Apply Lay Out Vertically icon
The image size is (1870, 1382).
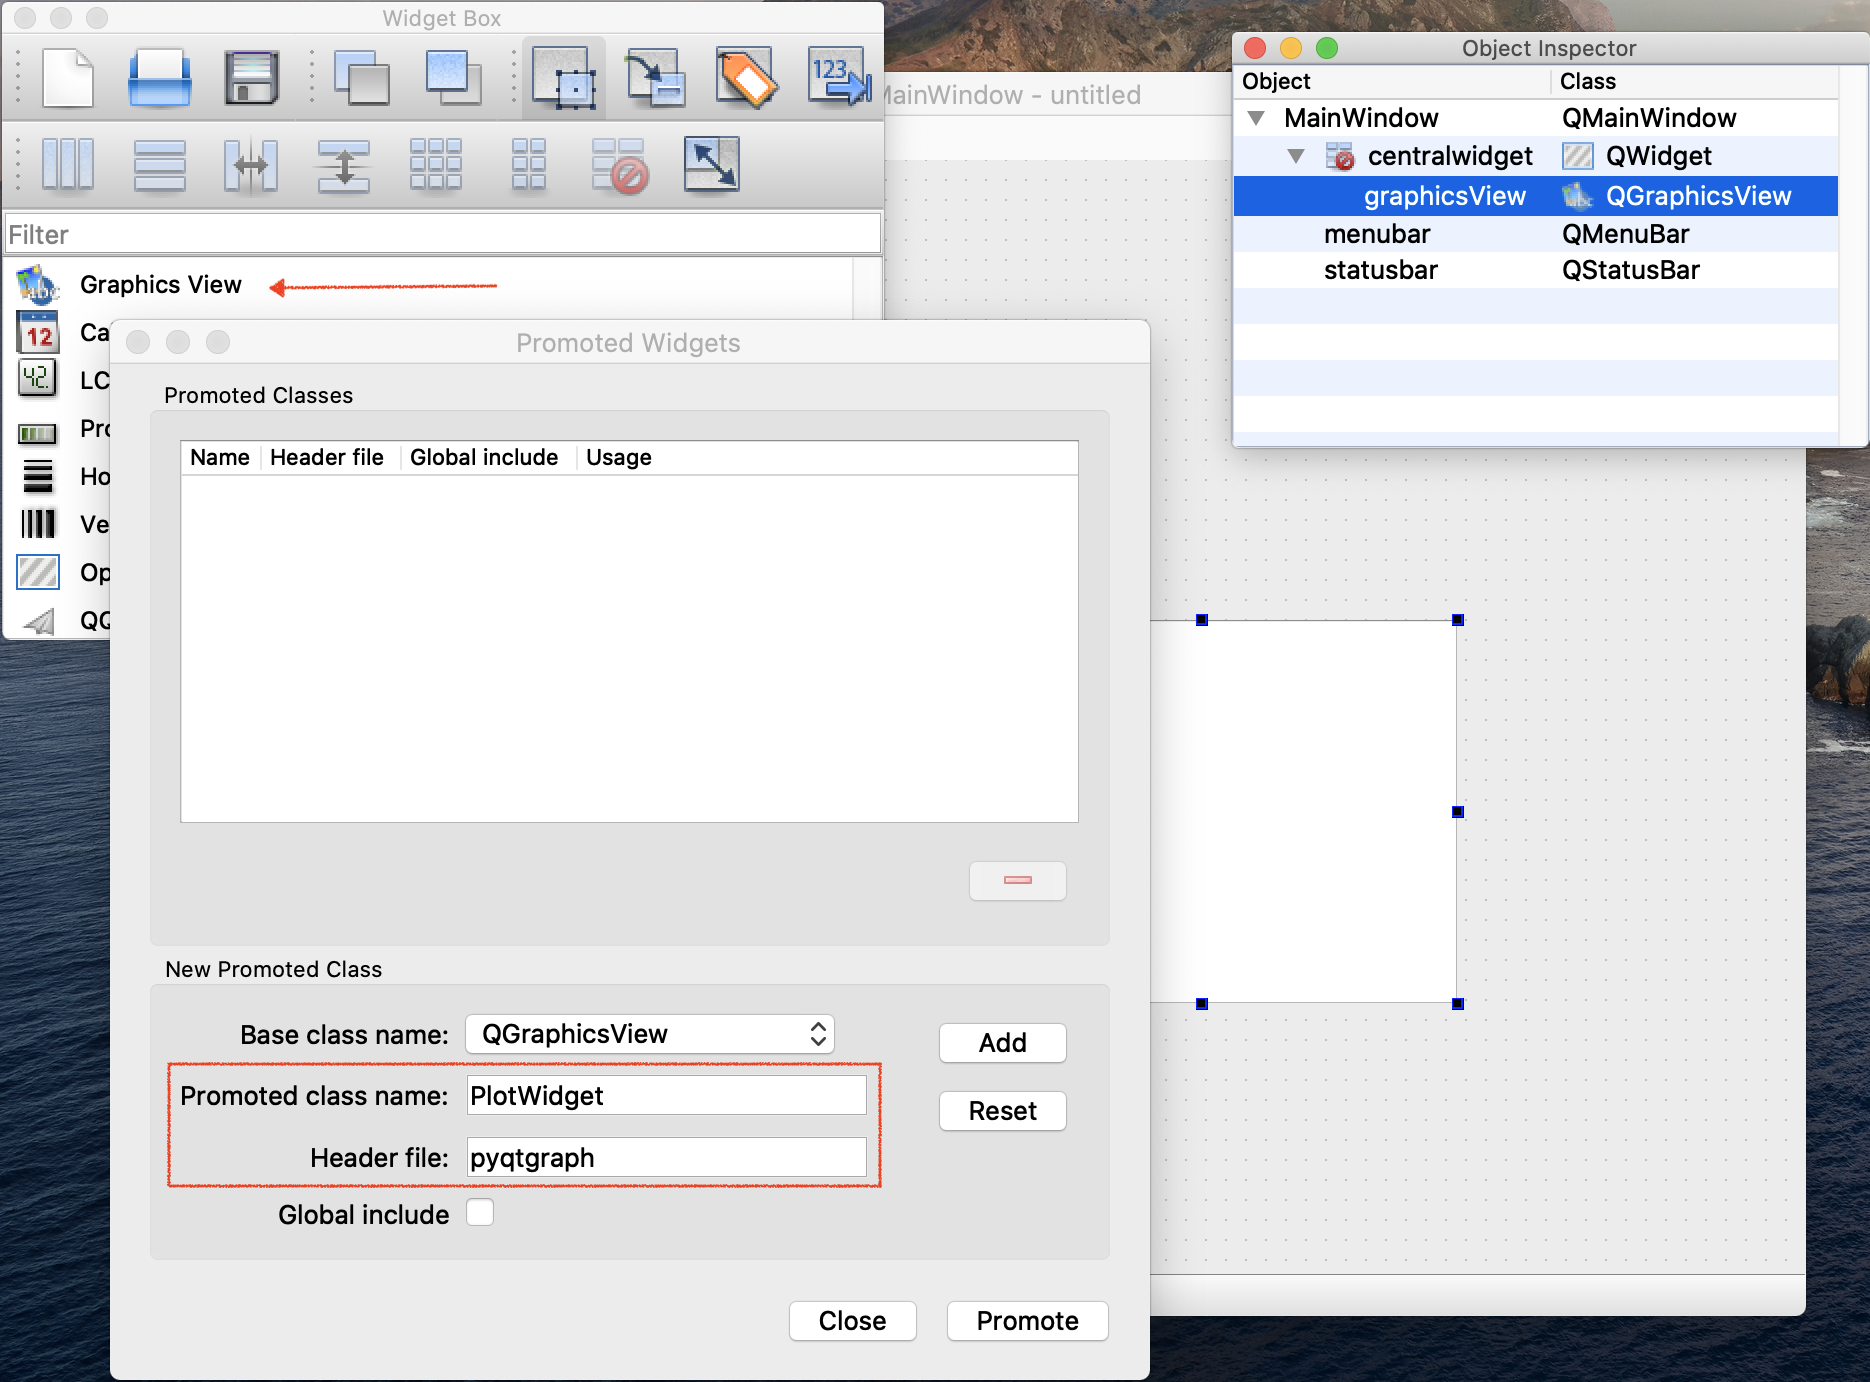160,165
